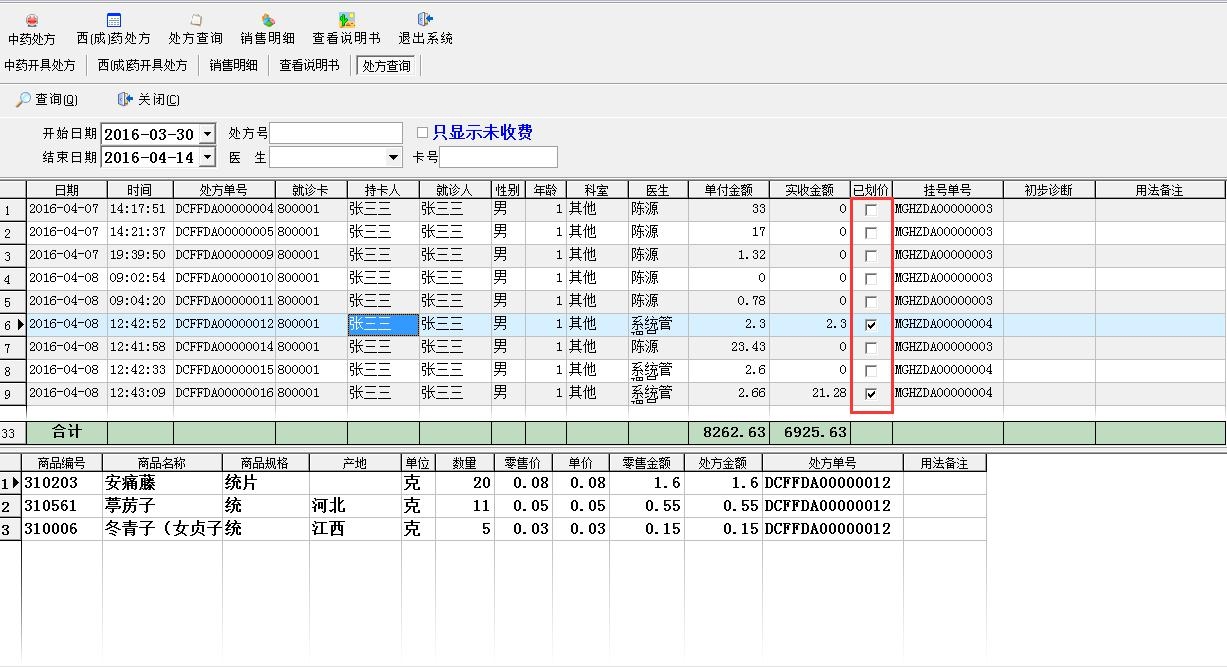Screen dimensions: 1227x667
Task: Click the 挂号单号 column header
Action: 947,190
